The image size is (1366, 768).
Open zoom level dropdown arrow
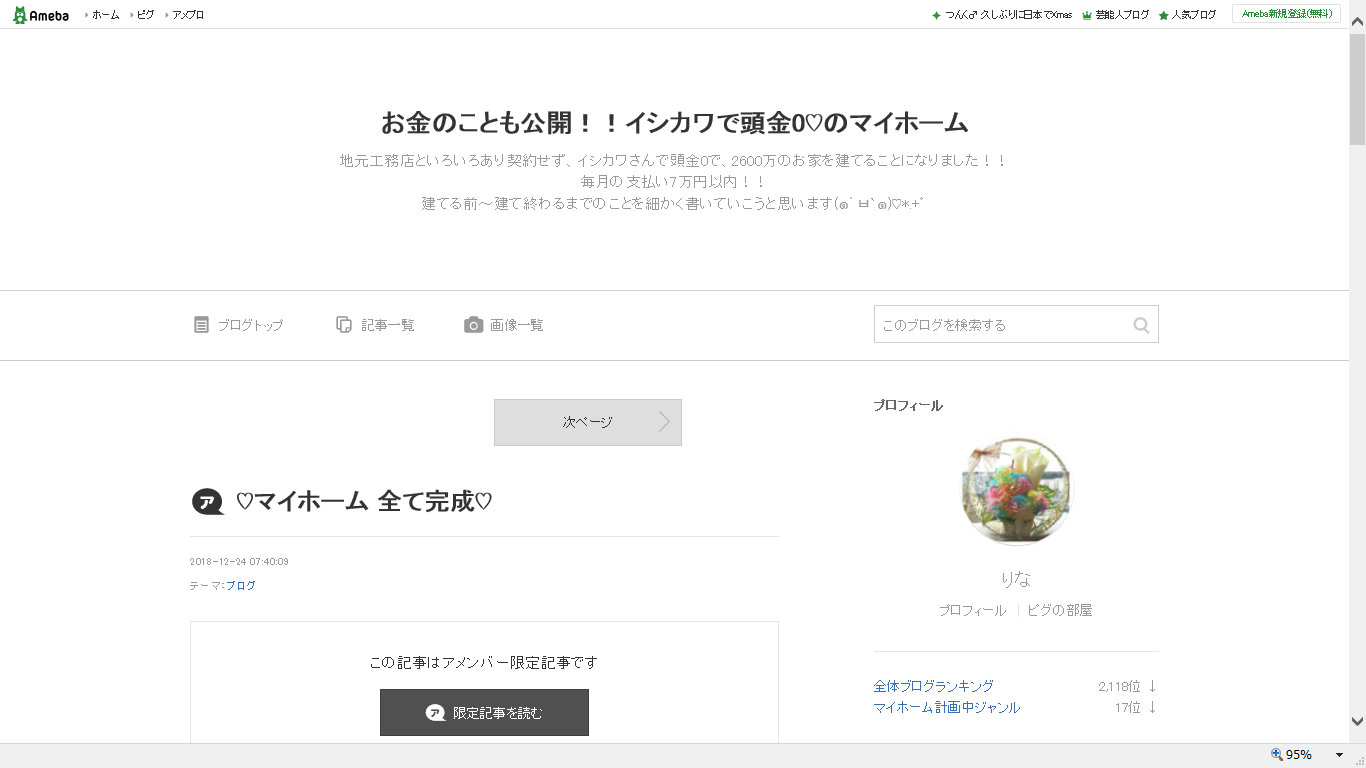coord(1339,755)
